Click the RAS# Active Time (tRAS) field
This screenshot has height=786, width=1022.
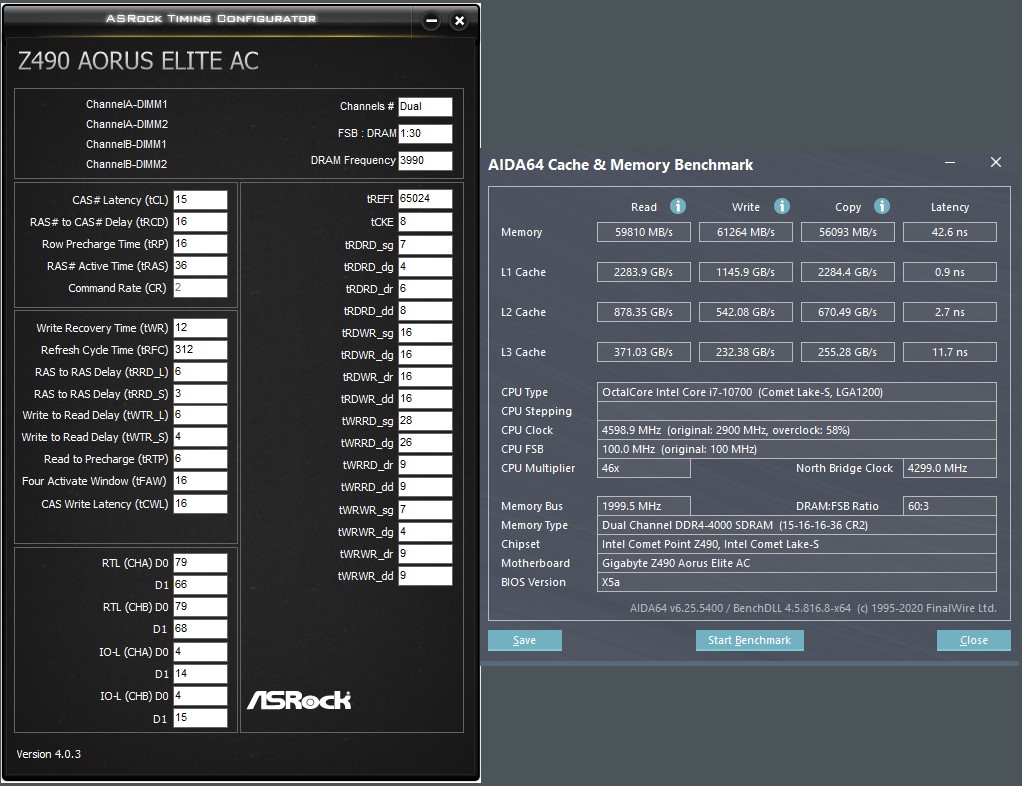pyautogui.click(x=200, y=266)
